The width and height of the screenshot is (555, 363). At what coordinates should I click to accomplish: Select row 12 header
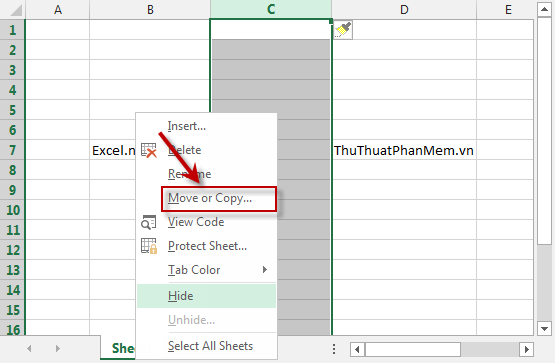click(13, 250)
